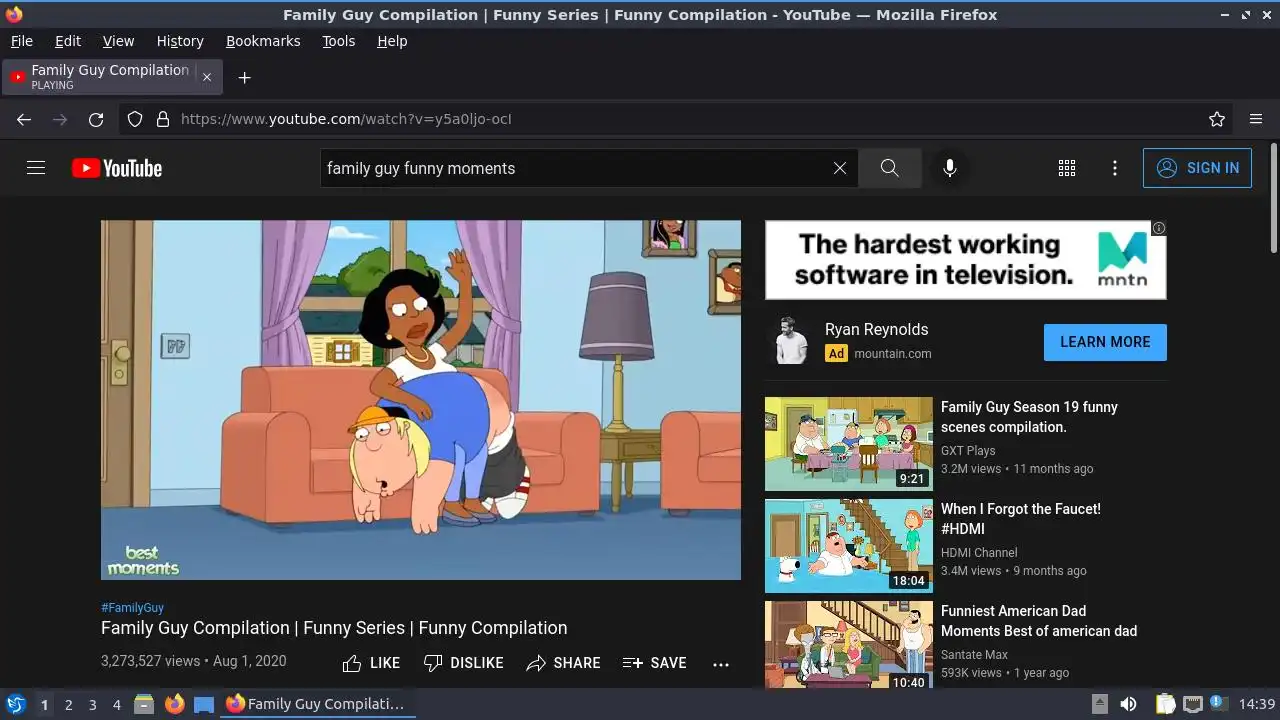Screen dimensions: 1280x720
Task: Click the tray eject arrow icon
Action: point(1099,704)
